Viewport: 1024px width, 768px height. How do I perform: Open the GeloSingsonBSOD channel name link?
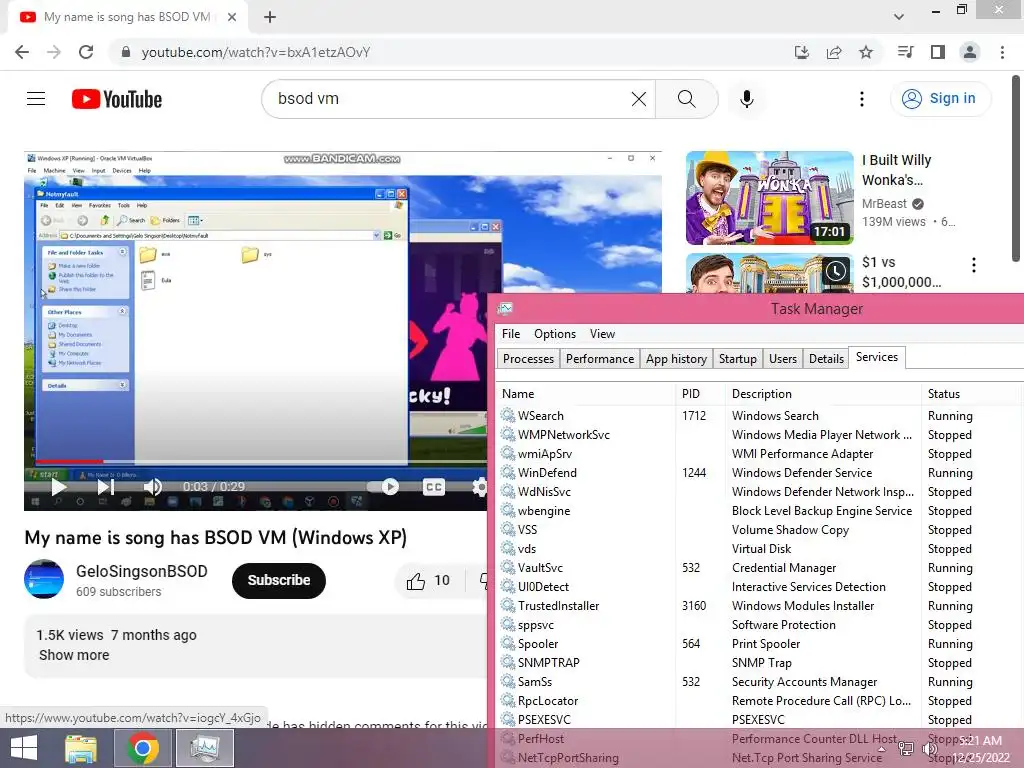(x=142, y=571)
